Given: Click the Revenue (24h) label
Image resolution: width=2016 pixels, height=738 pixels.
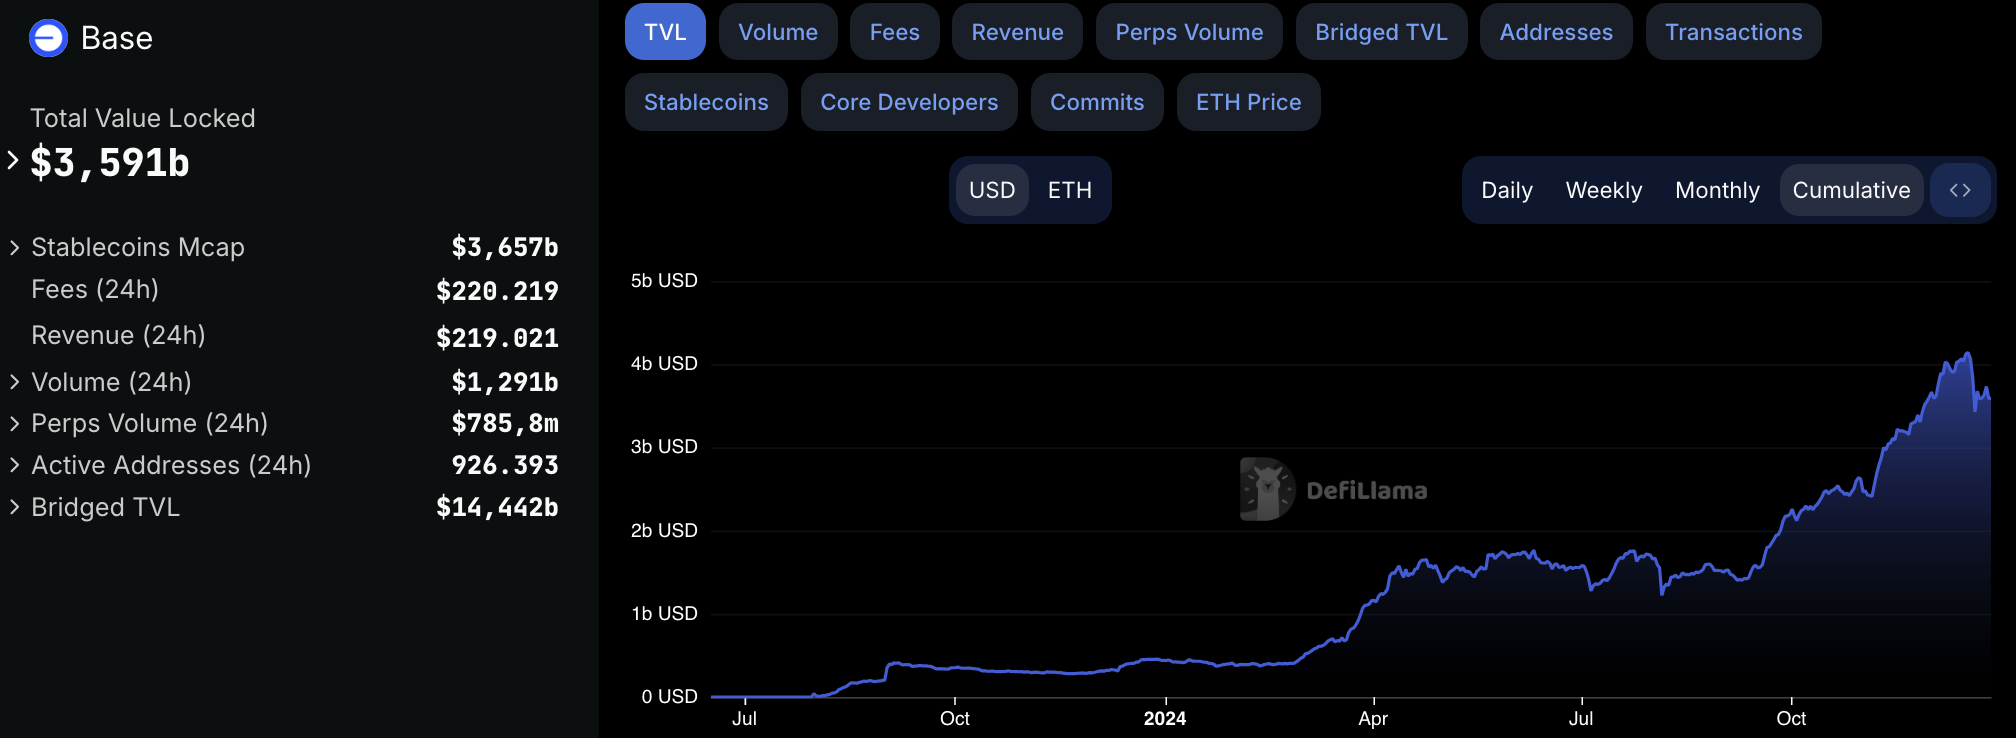Looking at the screenshot, I should point(118,335).
